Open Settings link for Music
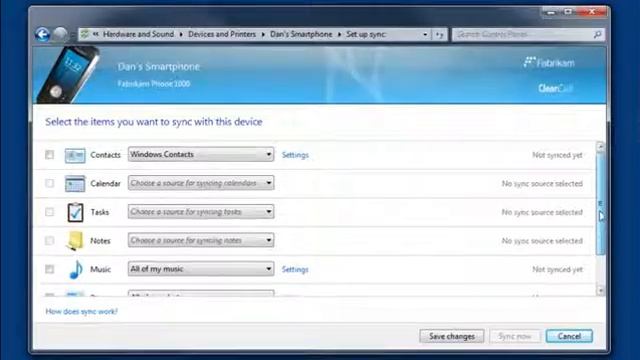Viewport: 640px width, 360px height. (295, 269)
